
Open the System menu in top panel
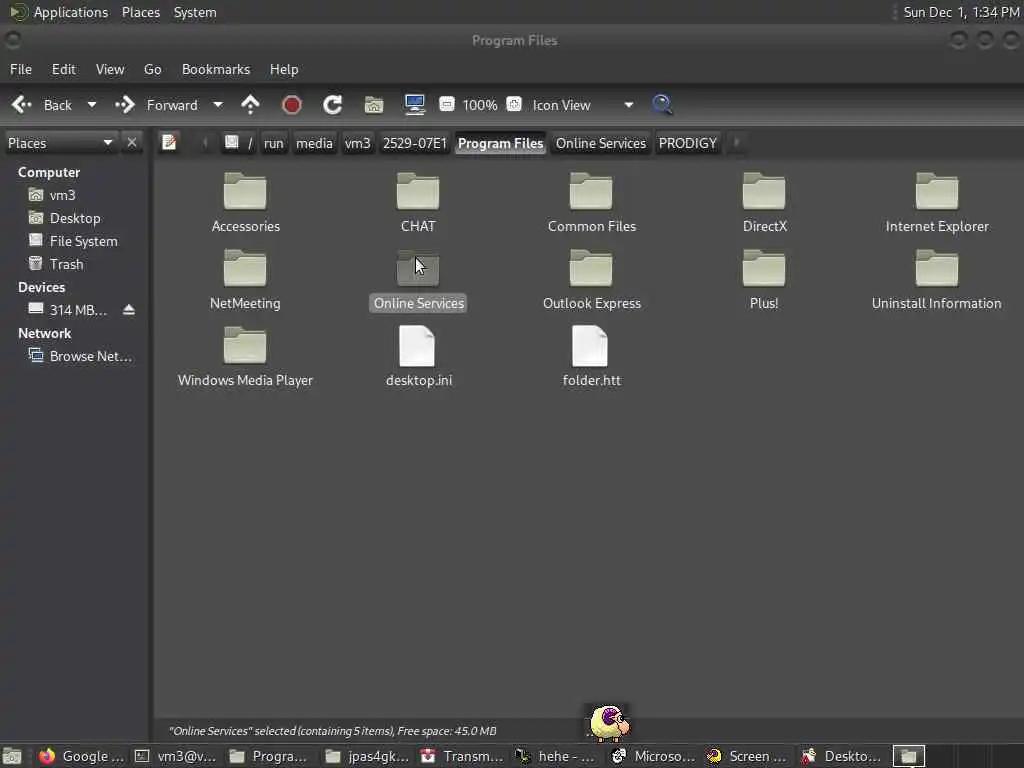[x=195, y=12]
